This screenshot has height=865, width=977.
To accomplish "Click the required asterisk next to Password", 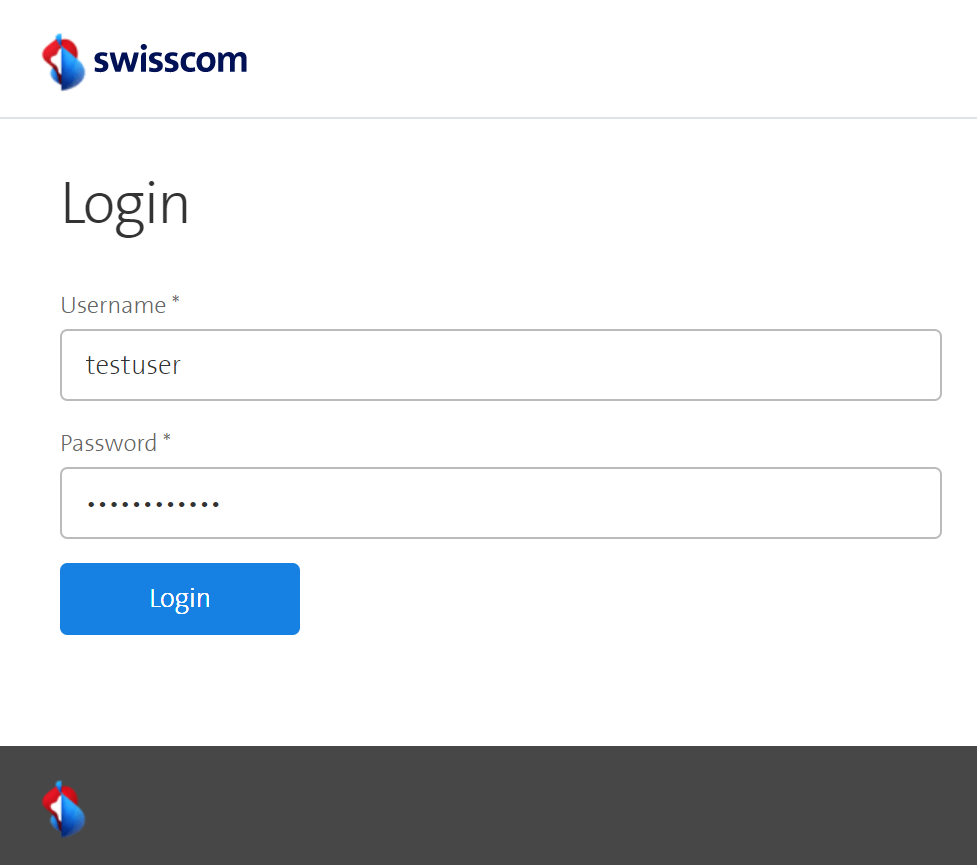I will pos(167,439).
